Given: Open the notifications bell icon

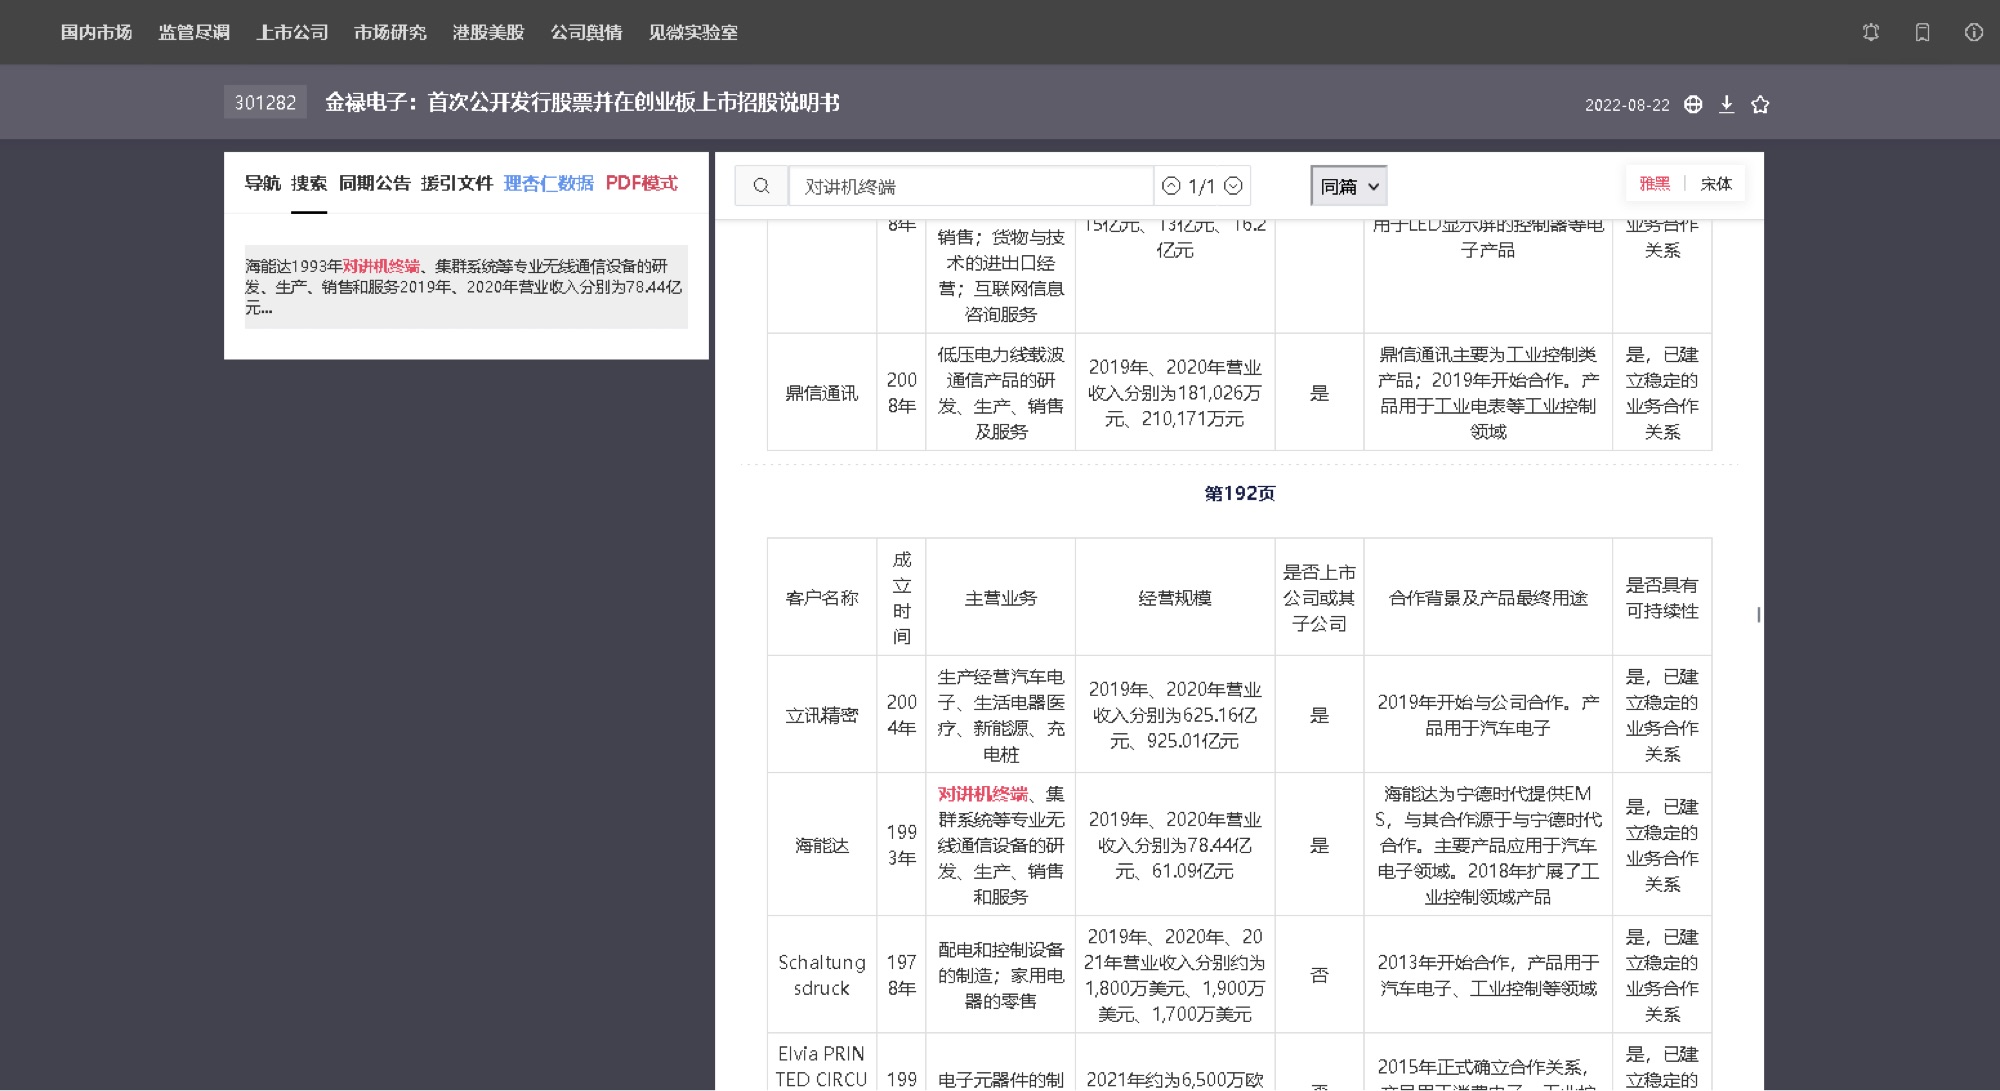Looking at the screenshot, I should click(x=1871, y=32).
